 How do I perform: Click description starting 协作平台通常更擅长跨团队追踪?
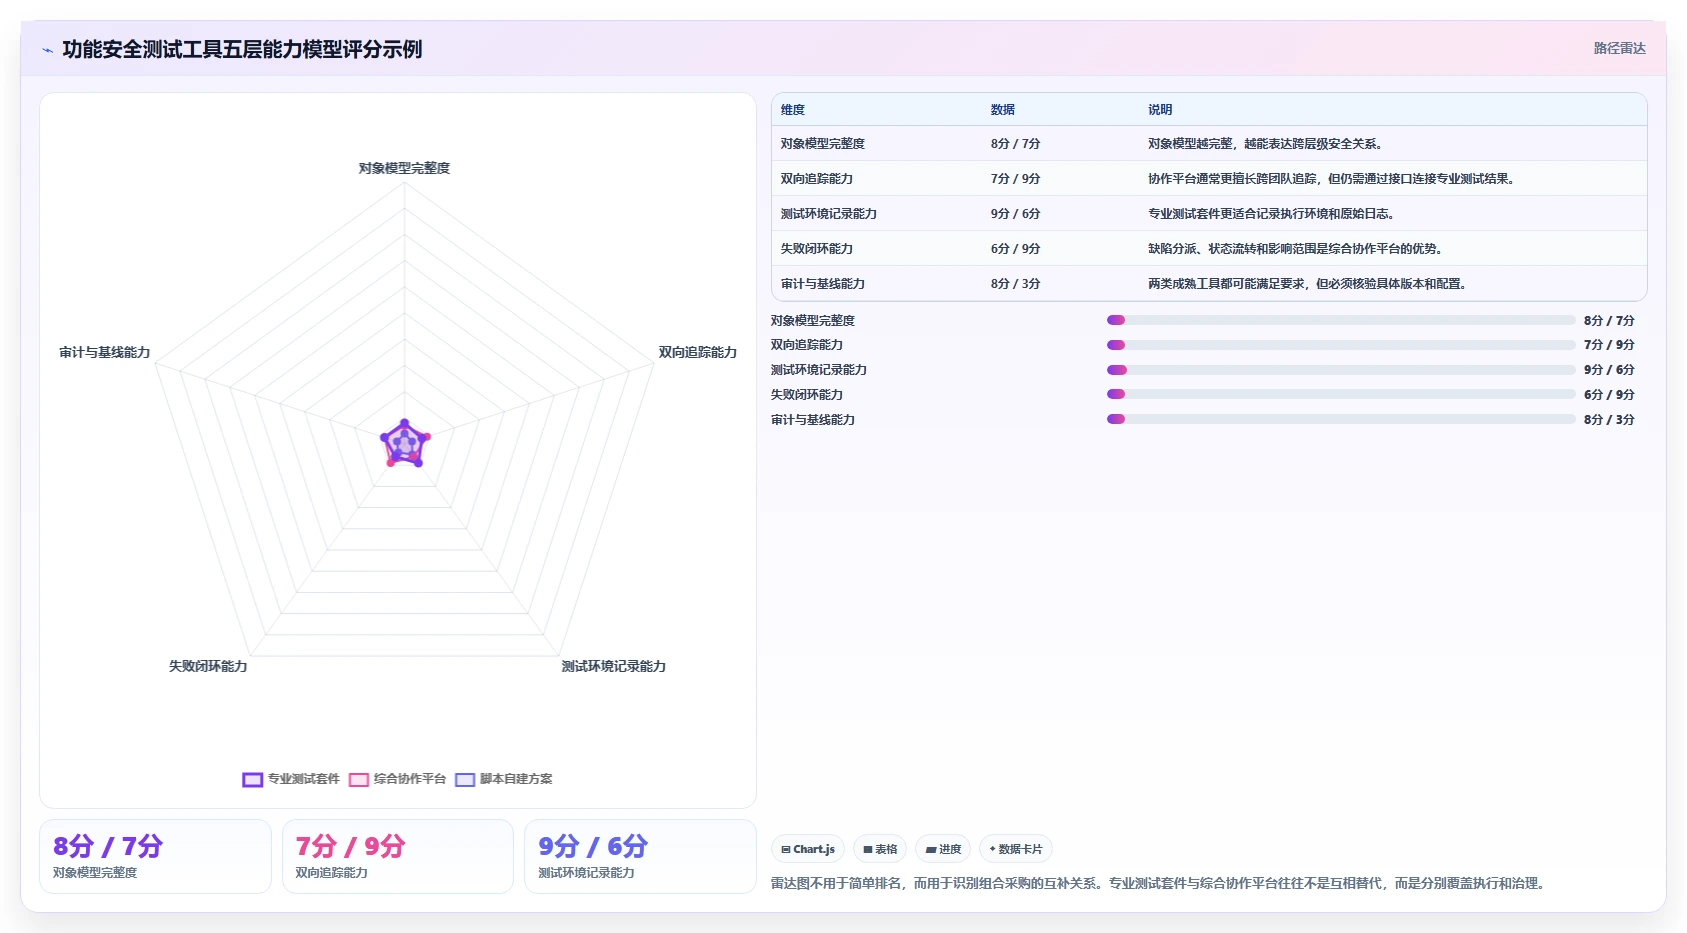click(1333, 179)
